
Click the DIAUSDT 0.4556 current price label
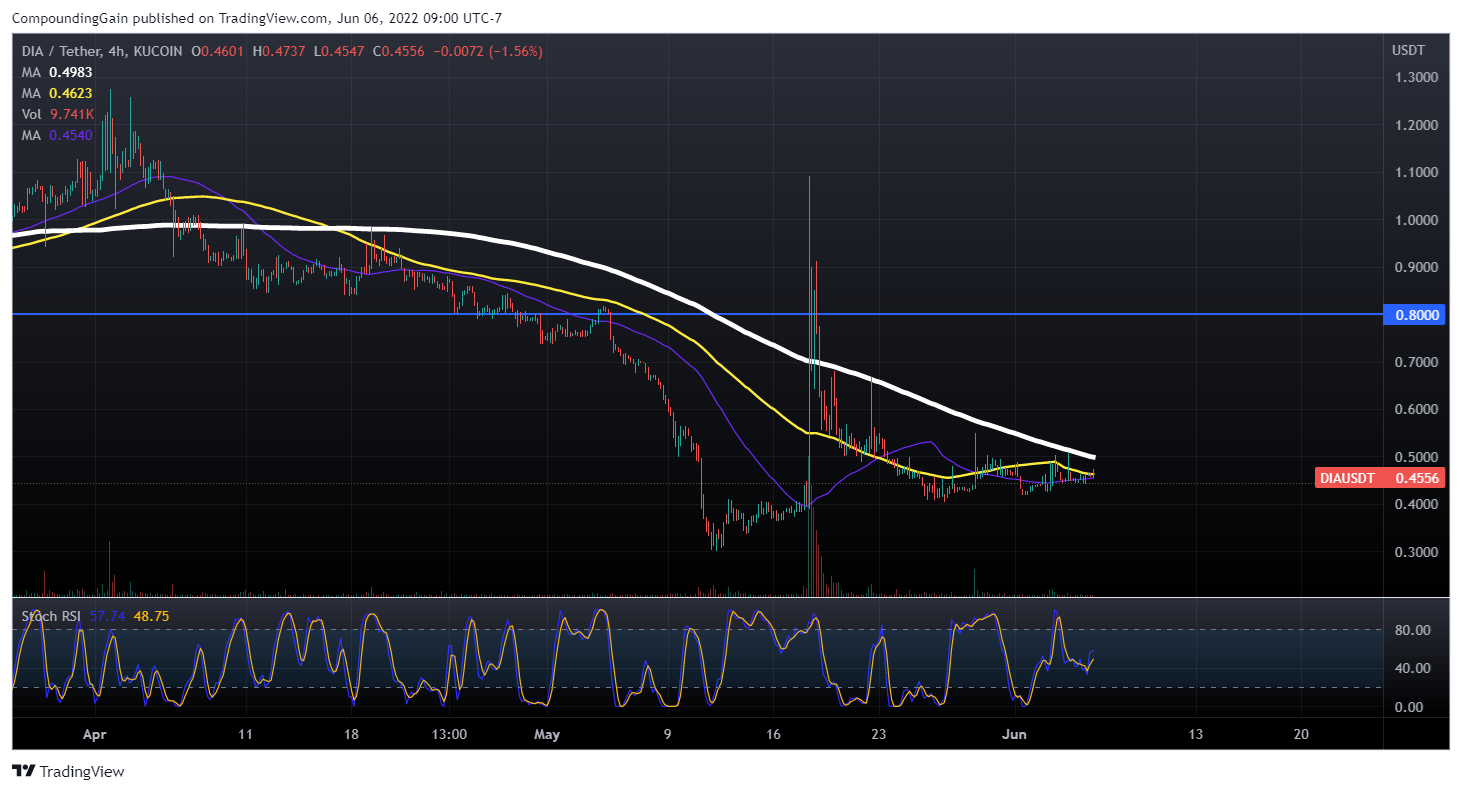pyautogui.click(x=1381, y=479)
